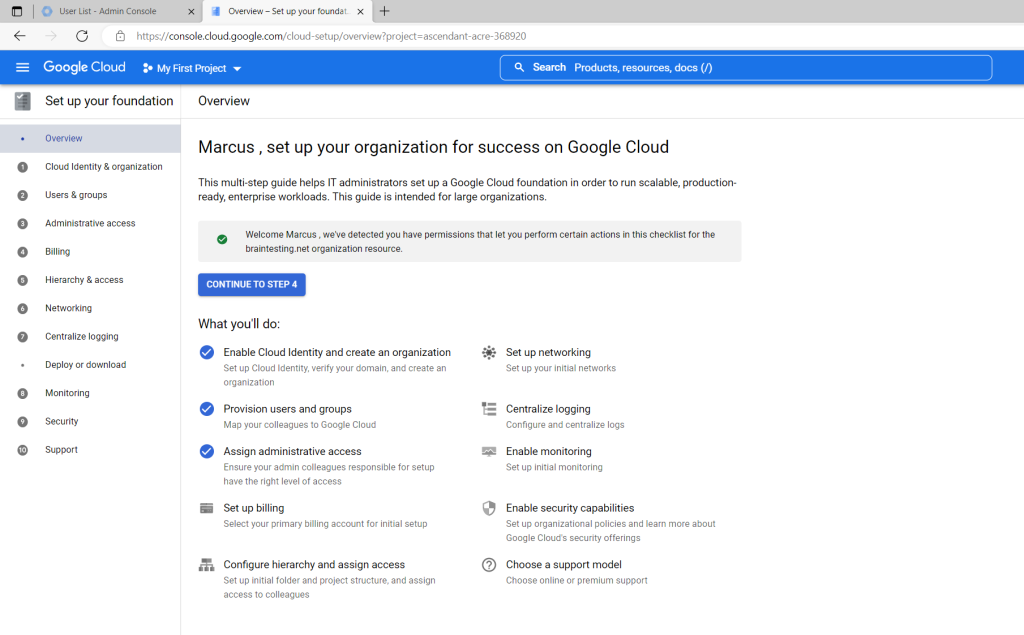Click the 'What you'll do:' heading
This screenshot has width=1024, height=635.
pyautogui.click(x=239, y=324)
